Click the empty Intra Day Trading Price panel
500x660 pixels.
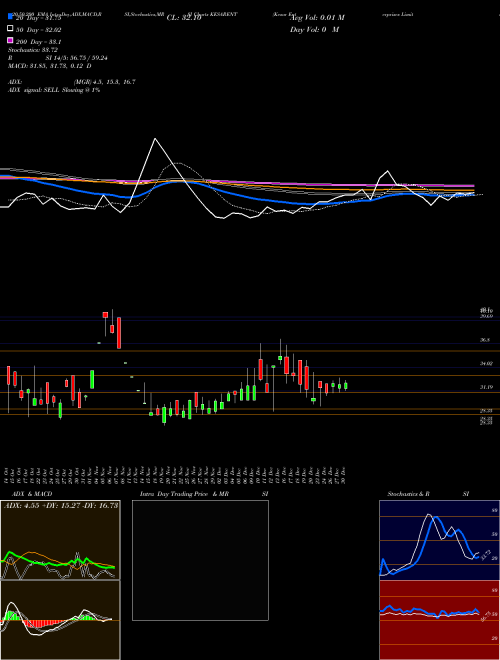coord(200,560)
